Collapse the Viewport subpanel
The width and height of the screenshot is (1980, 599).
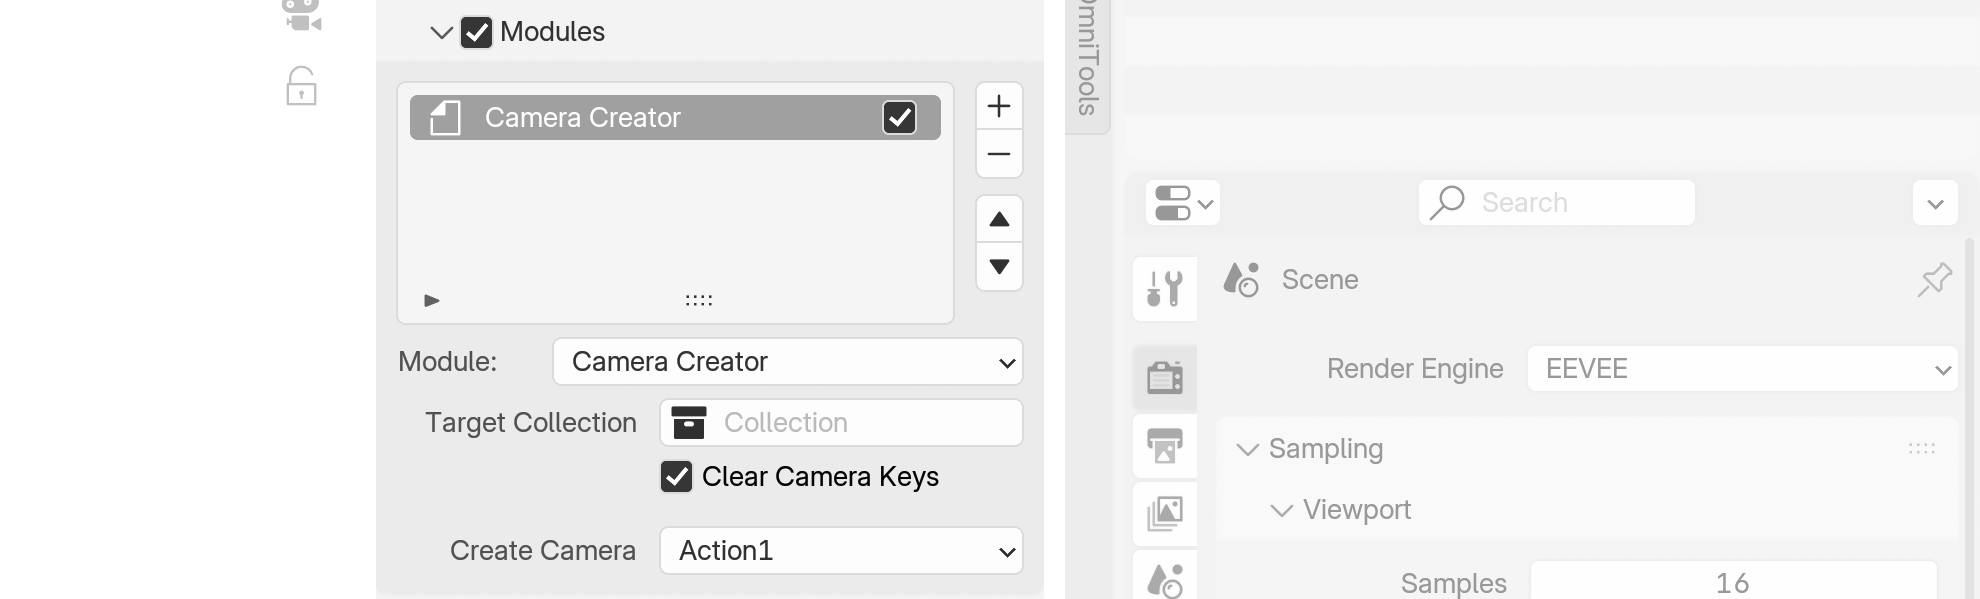(1281, 511)
